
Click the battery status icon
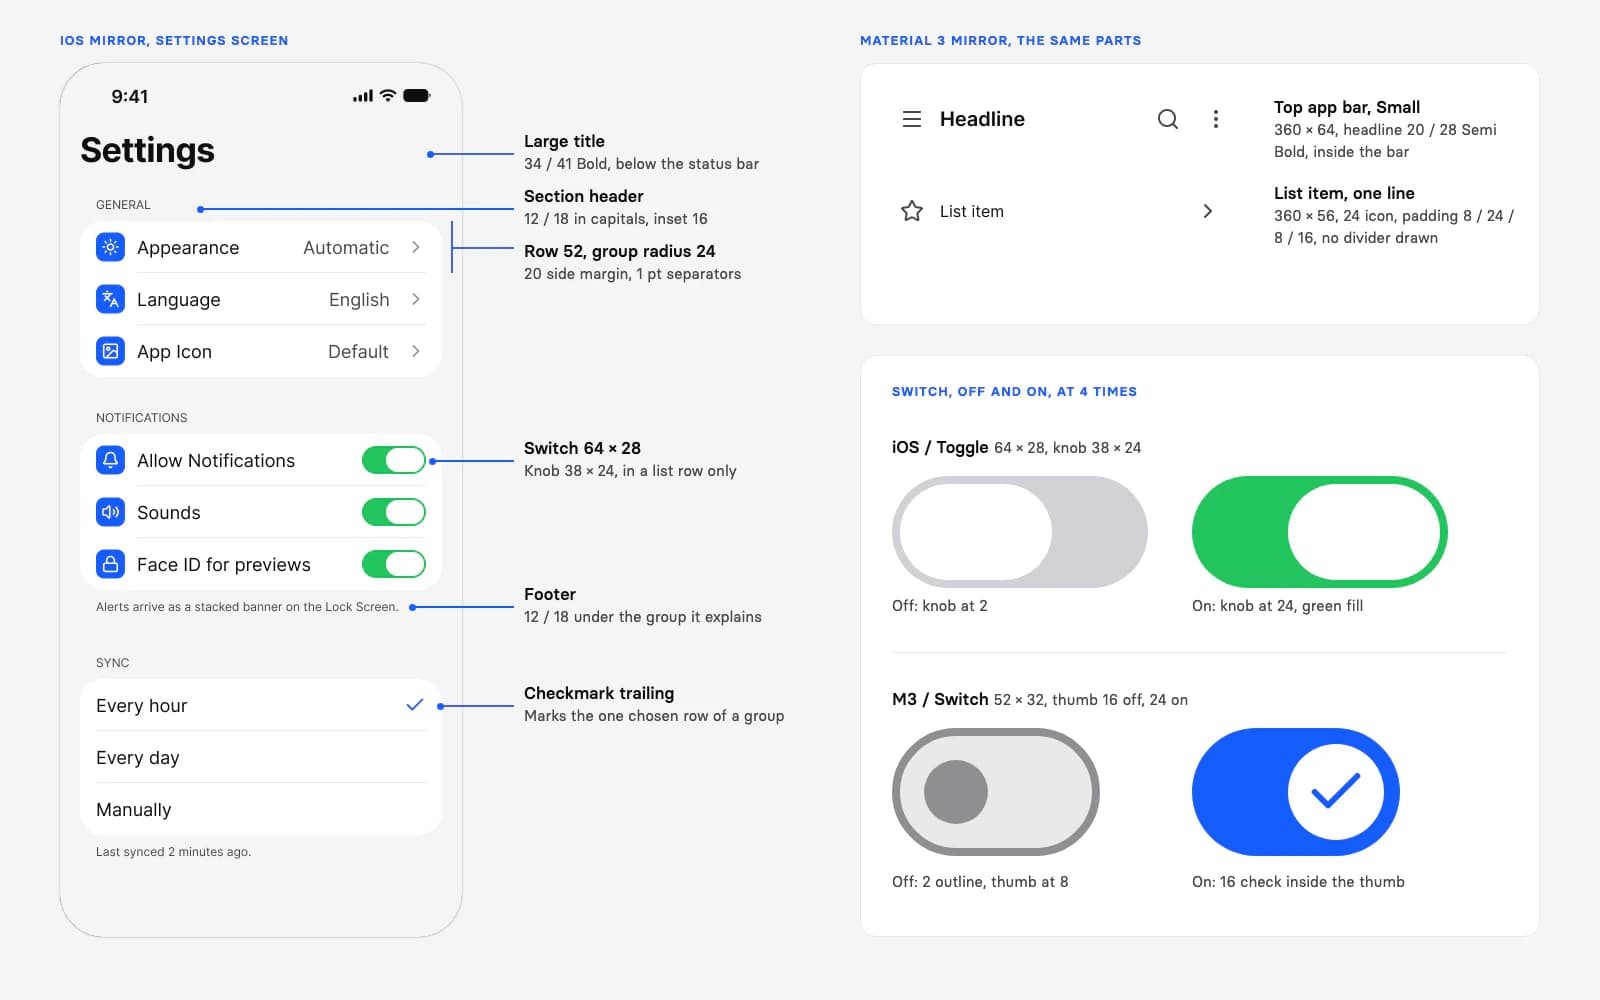pyautogui.click(x=417, y=96)
